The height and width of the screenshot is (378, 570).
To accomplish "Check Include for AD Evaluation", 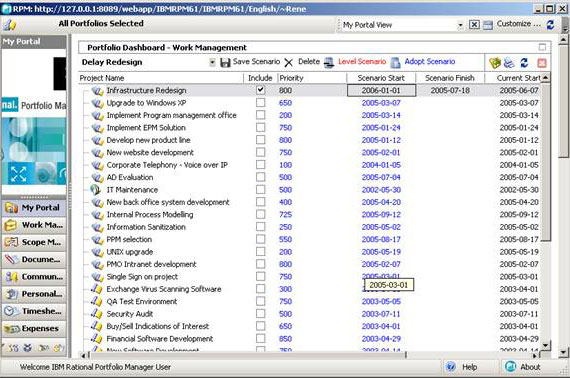I will (260, 177).
